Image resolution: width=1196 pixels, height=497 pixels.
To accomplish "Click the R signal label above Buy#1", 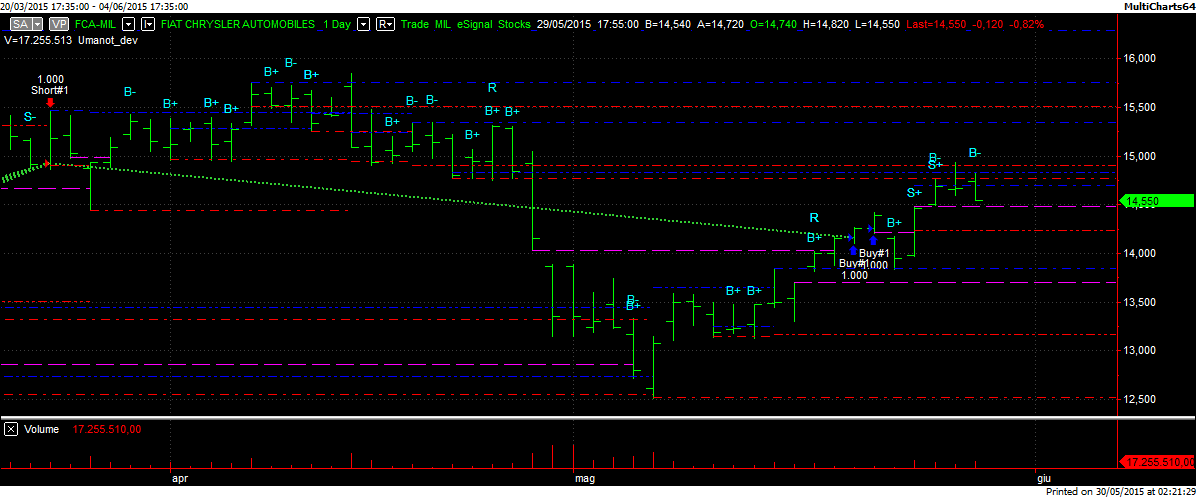I will (814, 218).
